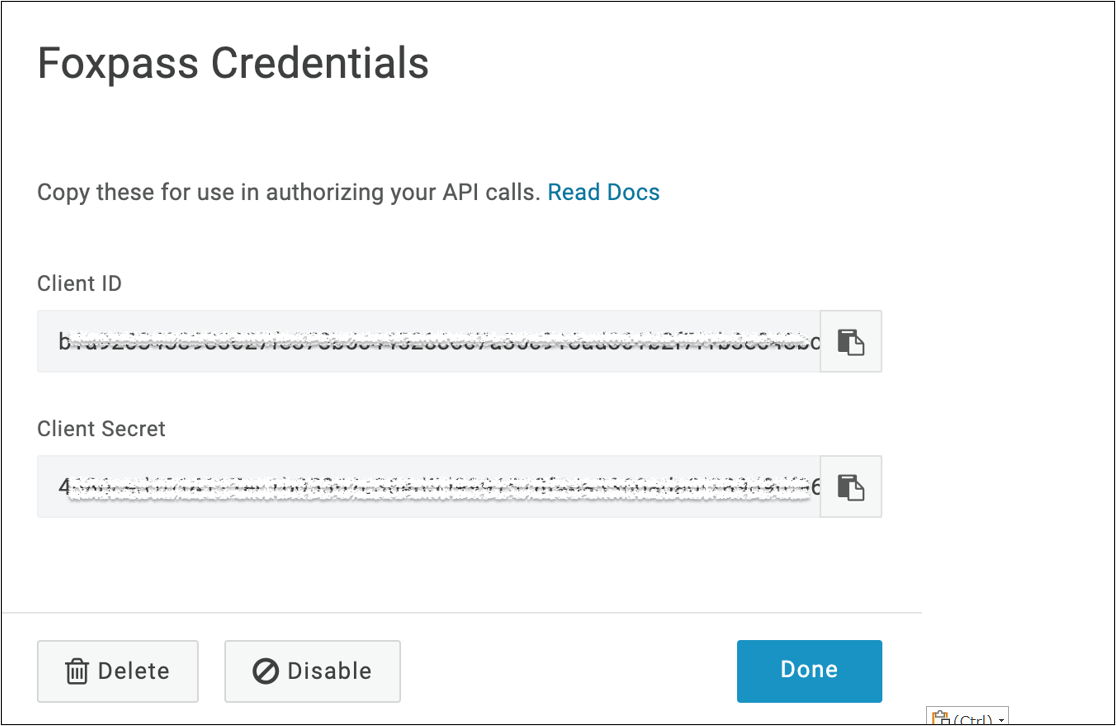Viewport: 1116px width, 726px height.
Task: Copy the Client ID using its clipboard icon
Action: point(851,342)
